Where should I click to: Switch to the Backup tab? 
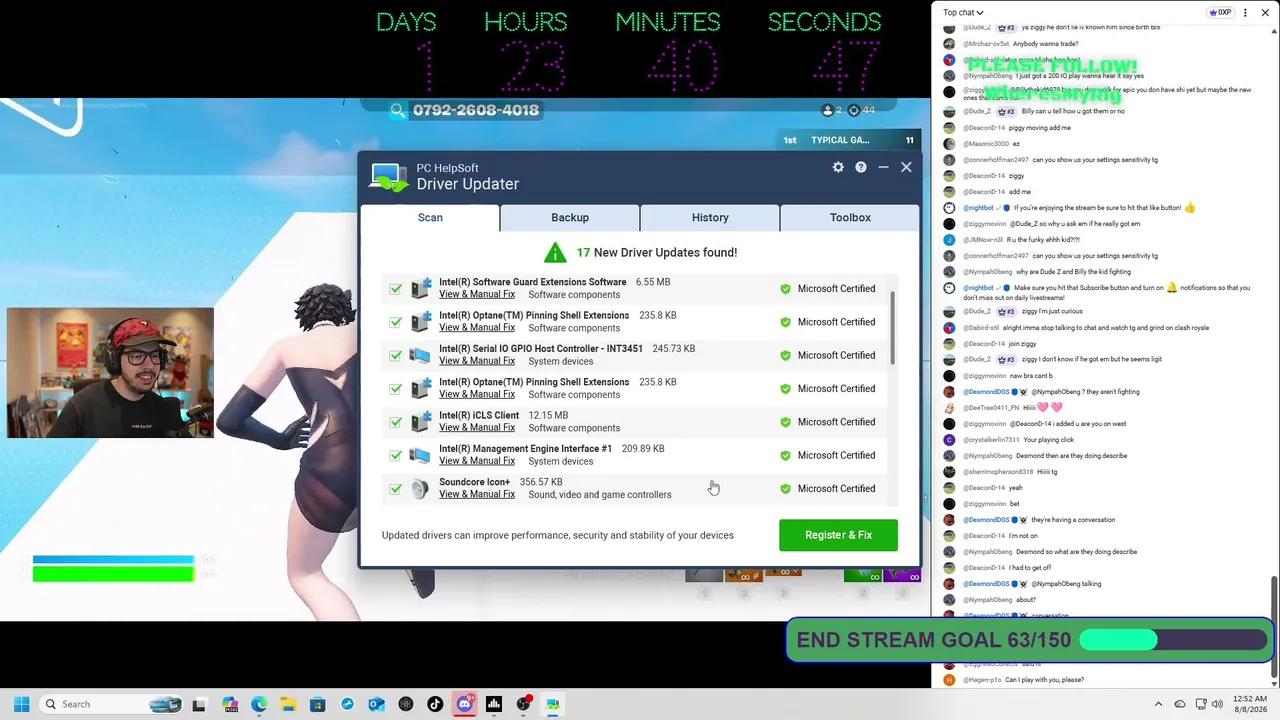click(x=570, y=217)
